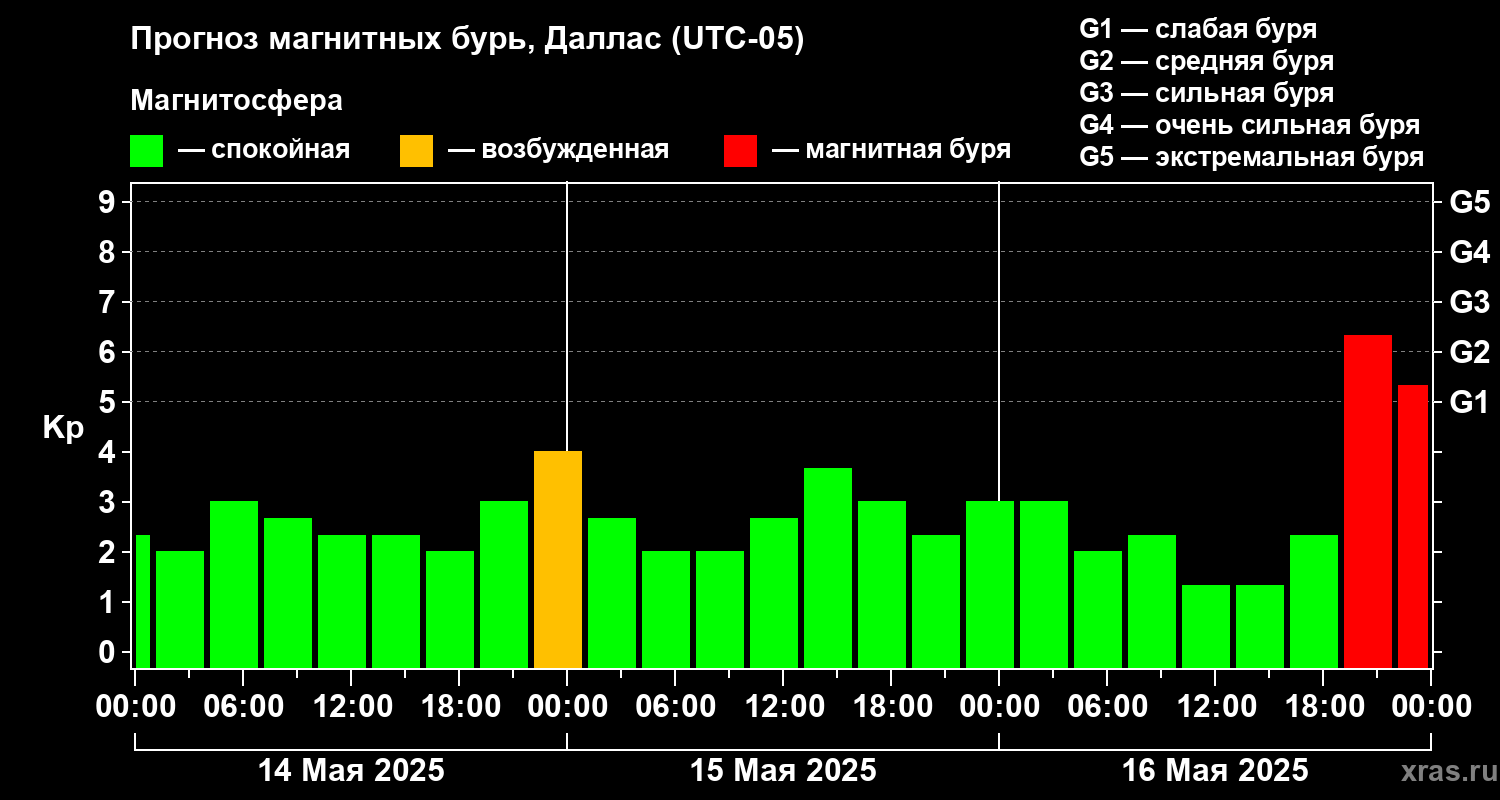Click the «18:00» tick label above 15 Мая
The image size is (1500, 800).
891,706
